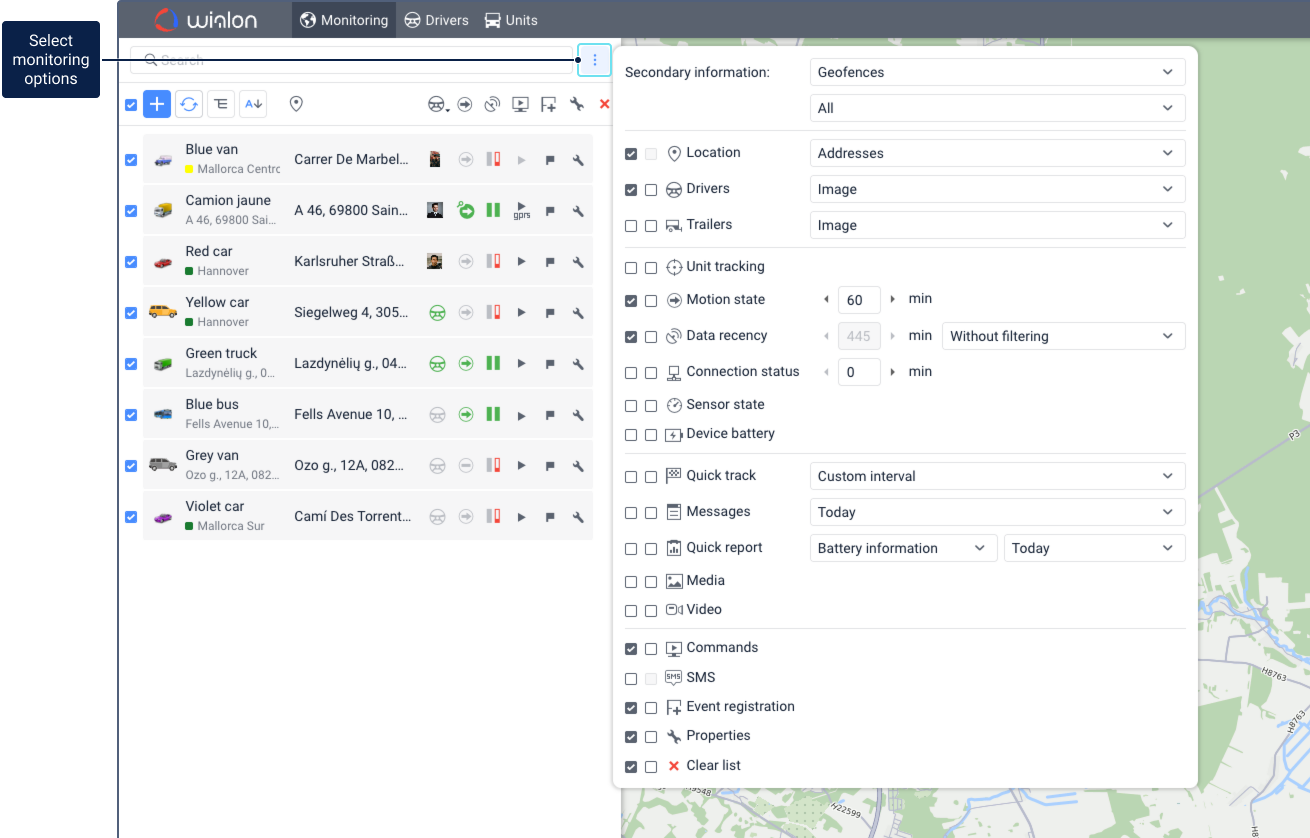Screen dimensions: 1310x838
Task: Click the red clear list X icon
Action: pos(604,104)
